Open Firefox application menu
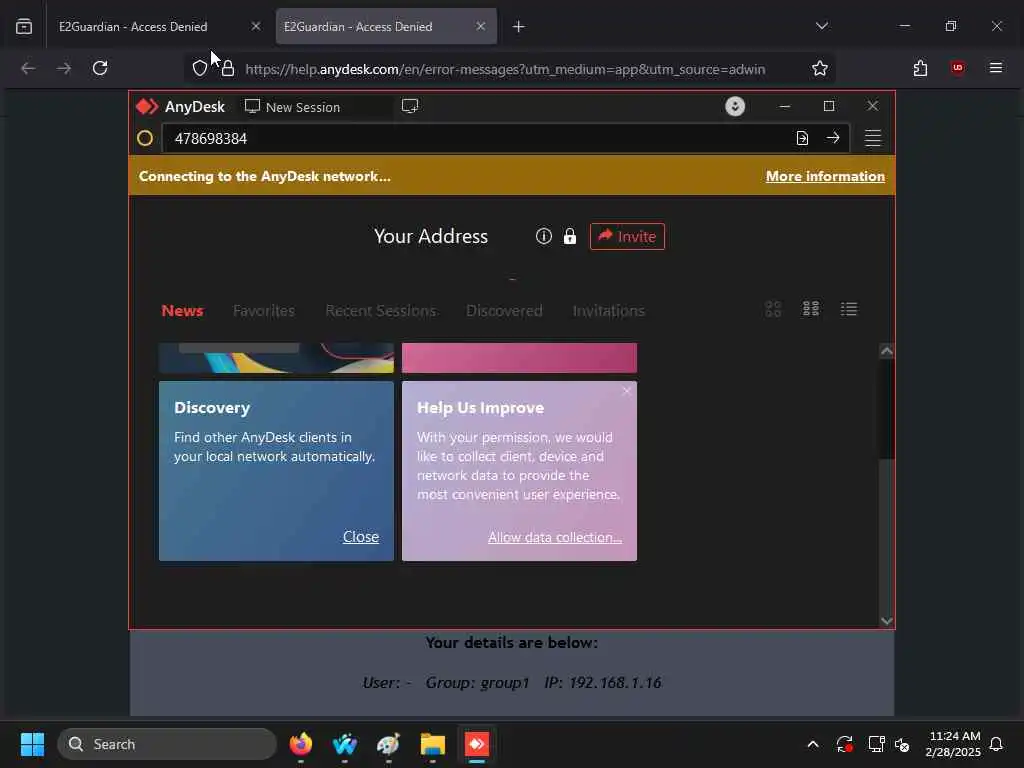The image size is (1024, 768). [996, 68]
